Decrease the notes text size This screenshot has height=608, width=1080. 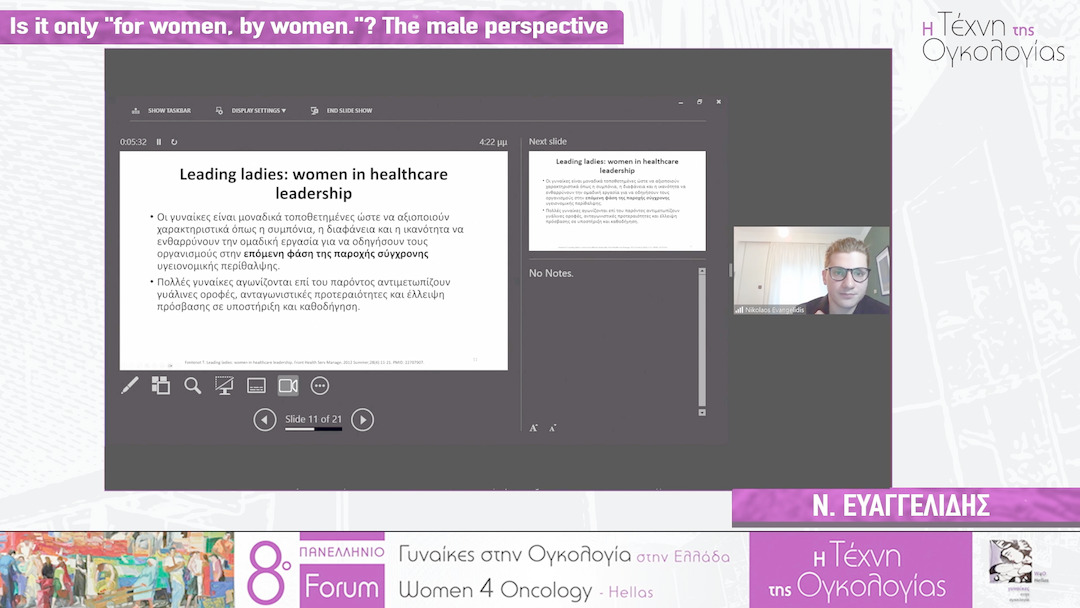coord(552,427)
